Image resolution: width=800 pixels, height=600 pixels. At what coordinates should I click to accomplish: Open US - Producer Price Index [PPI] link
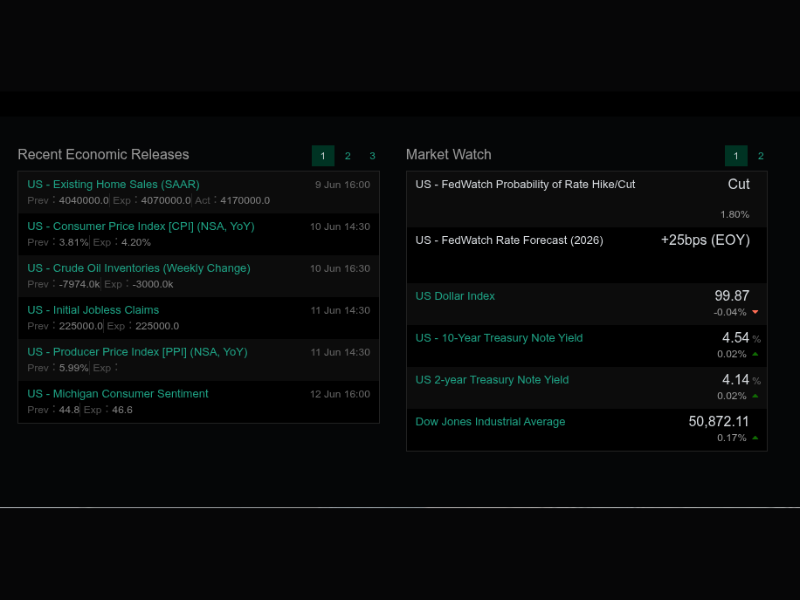click(137, 352)
